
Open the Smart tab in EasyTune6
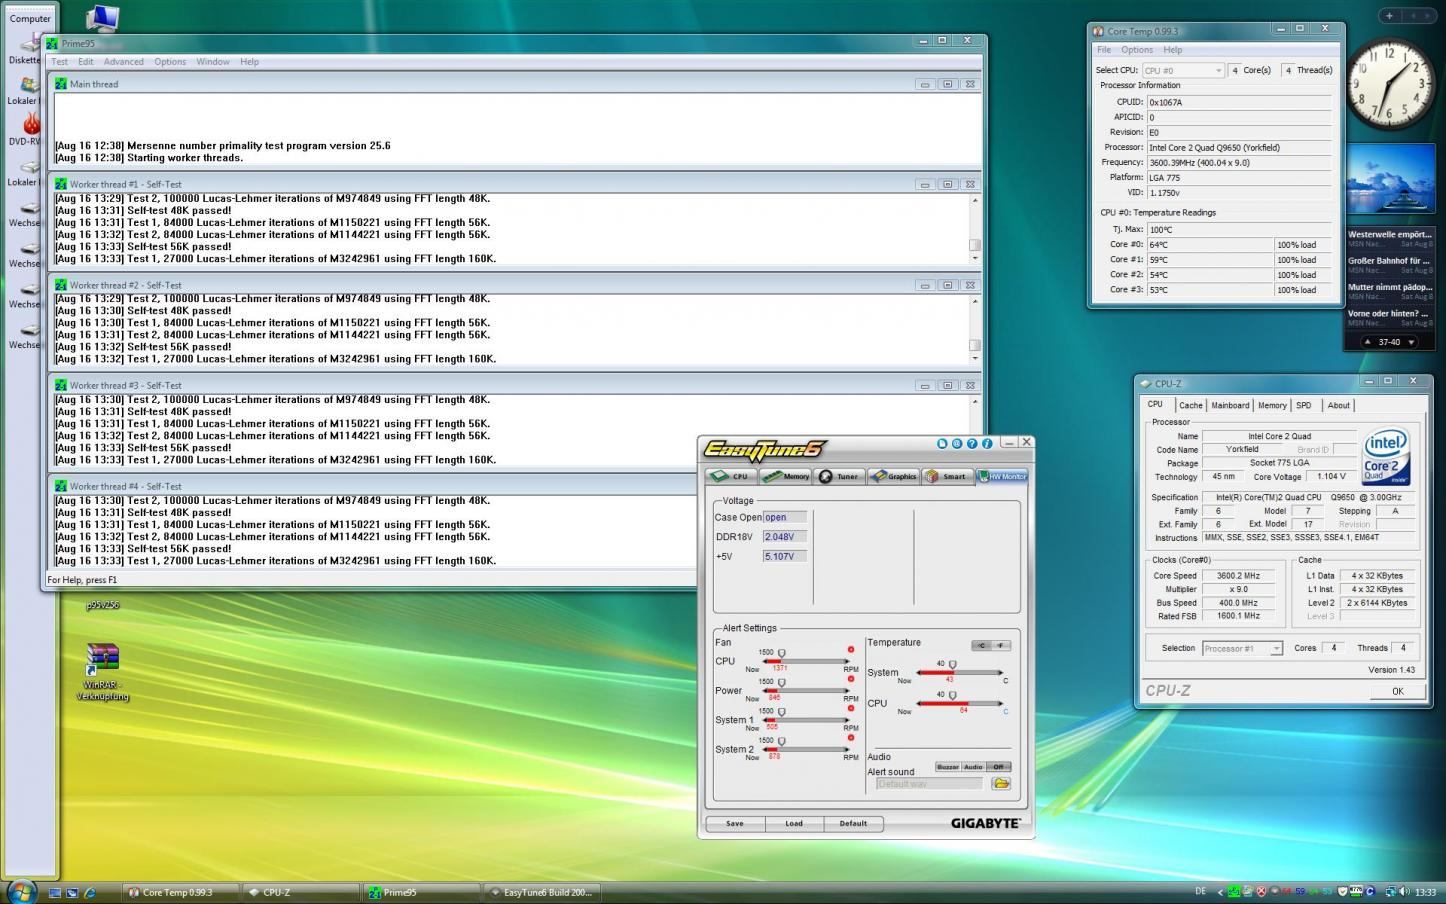click(x=947, y=476)
